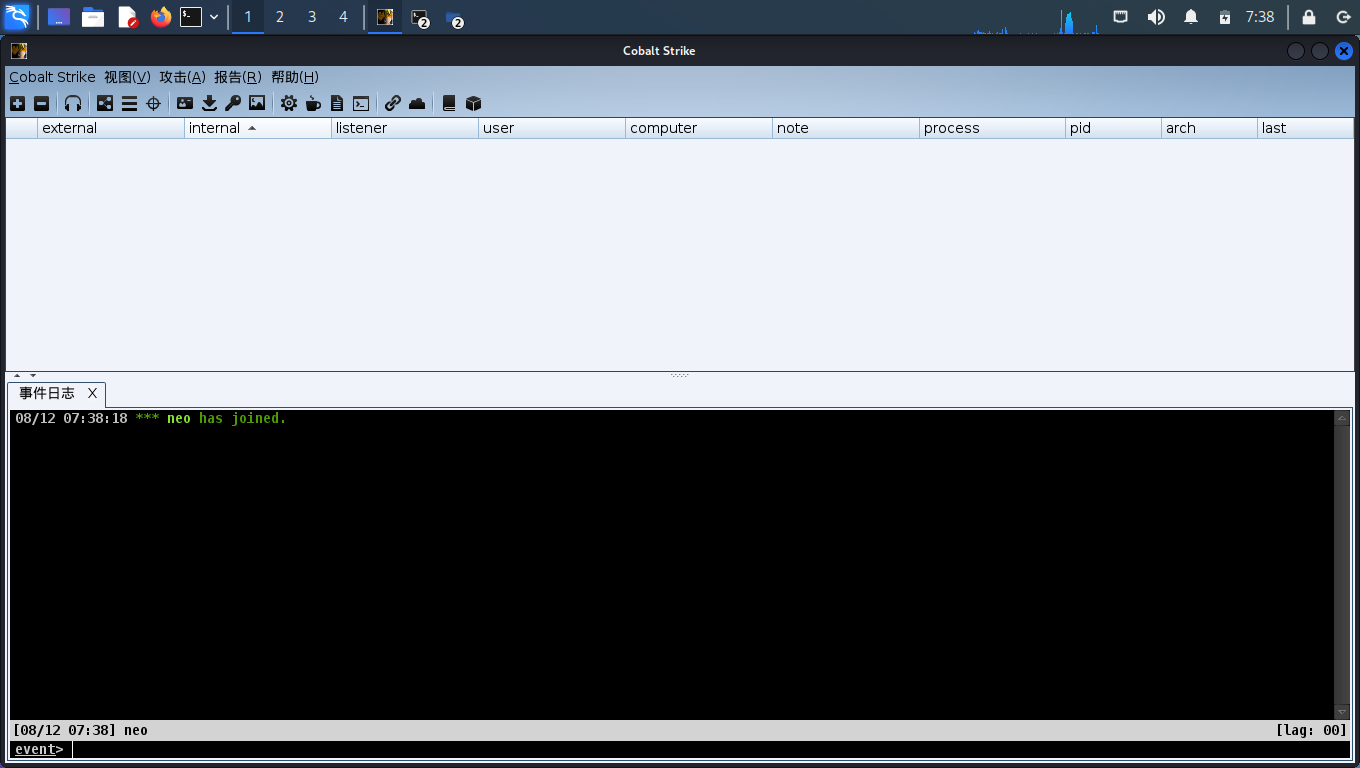Expand top pane with splitter down arrow
Viewport: 1360px width, 768px height.
click(33, 376)
